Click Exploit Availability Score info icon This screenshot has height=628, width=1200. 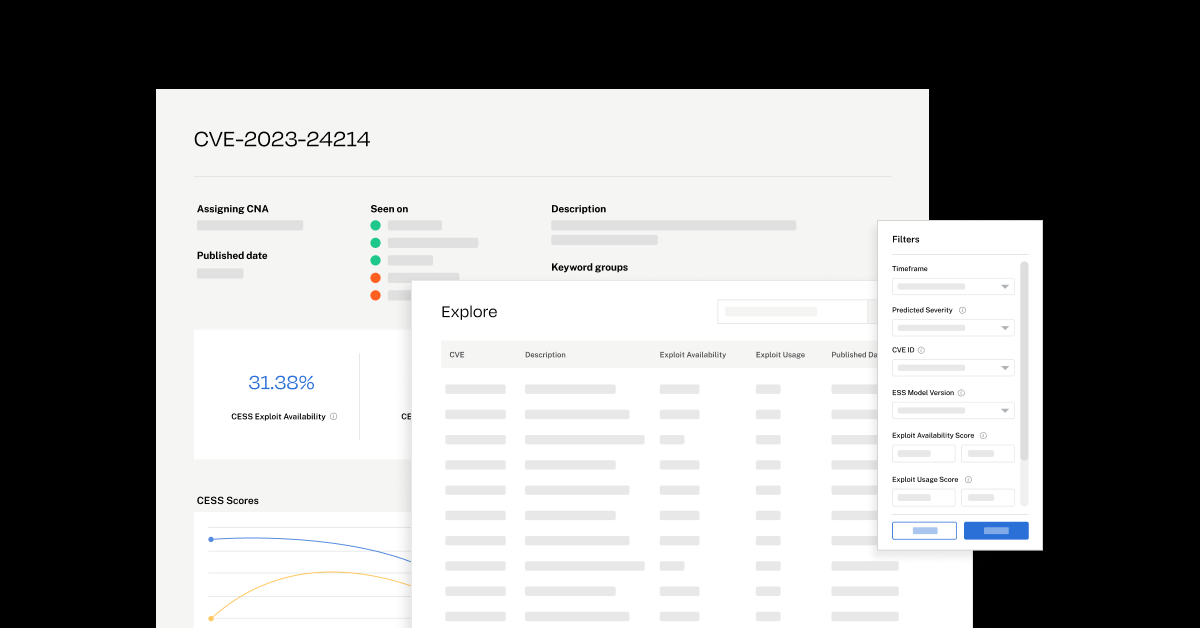pos(984,436)
